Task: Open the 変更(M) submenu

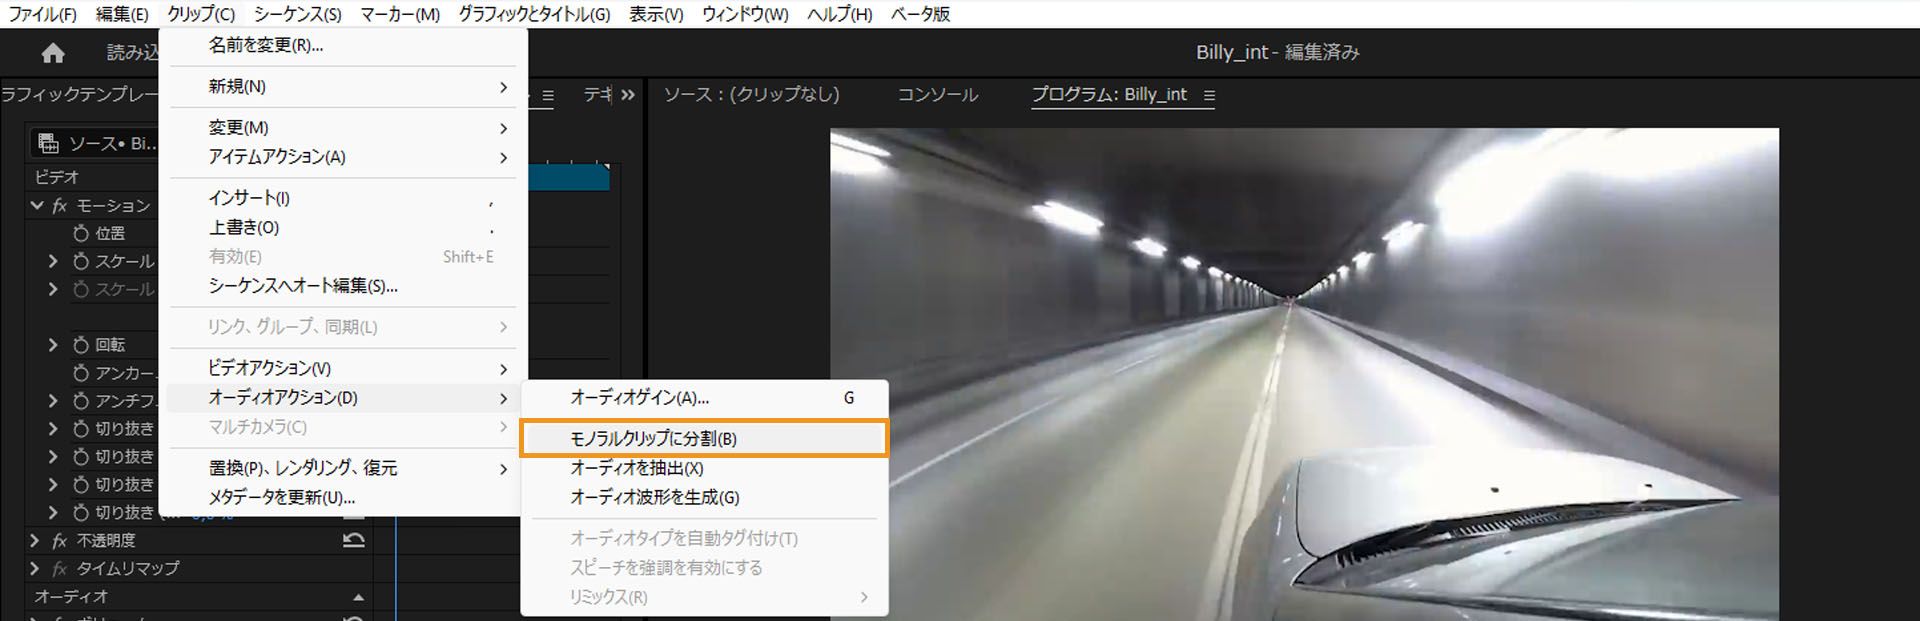Action: 342,128
